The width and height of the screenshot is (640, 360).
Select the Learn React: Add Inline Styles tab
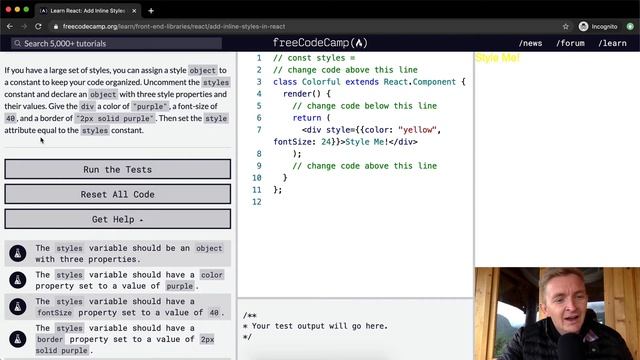[88, 11]
